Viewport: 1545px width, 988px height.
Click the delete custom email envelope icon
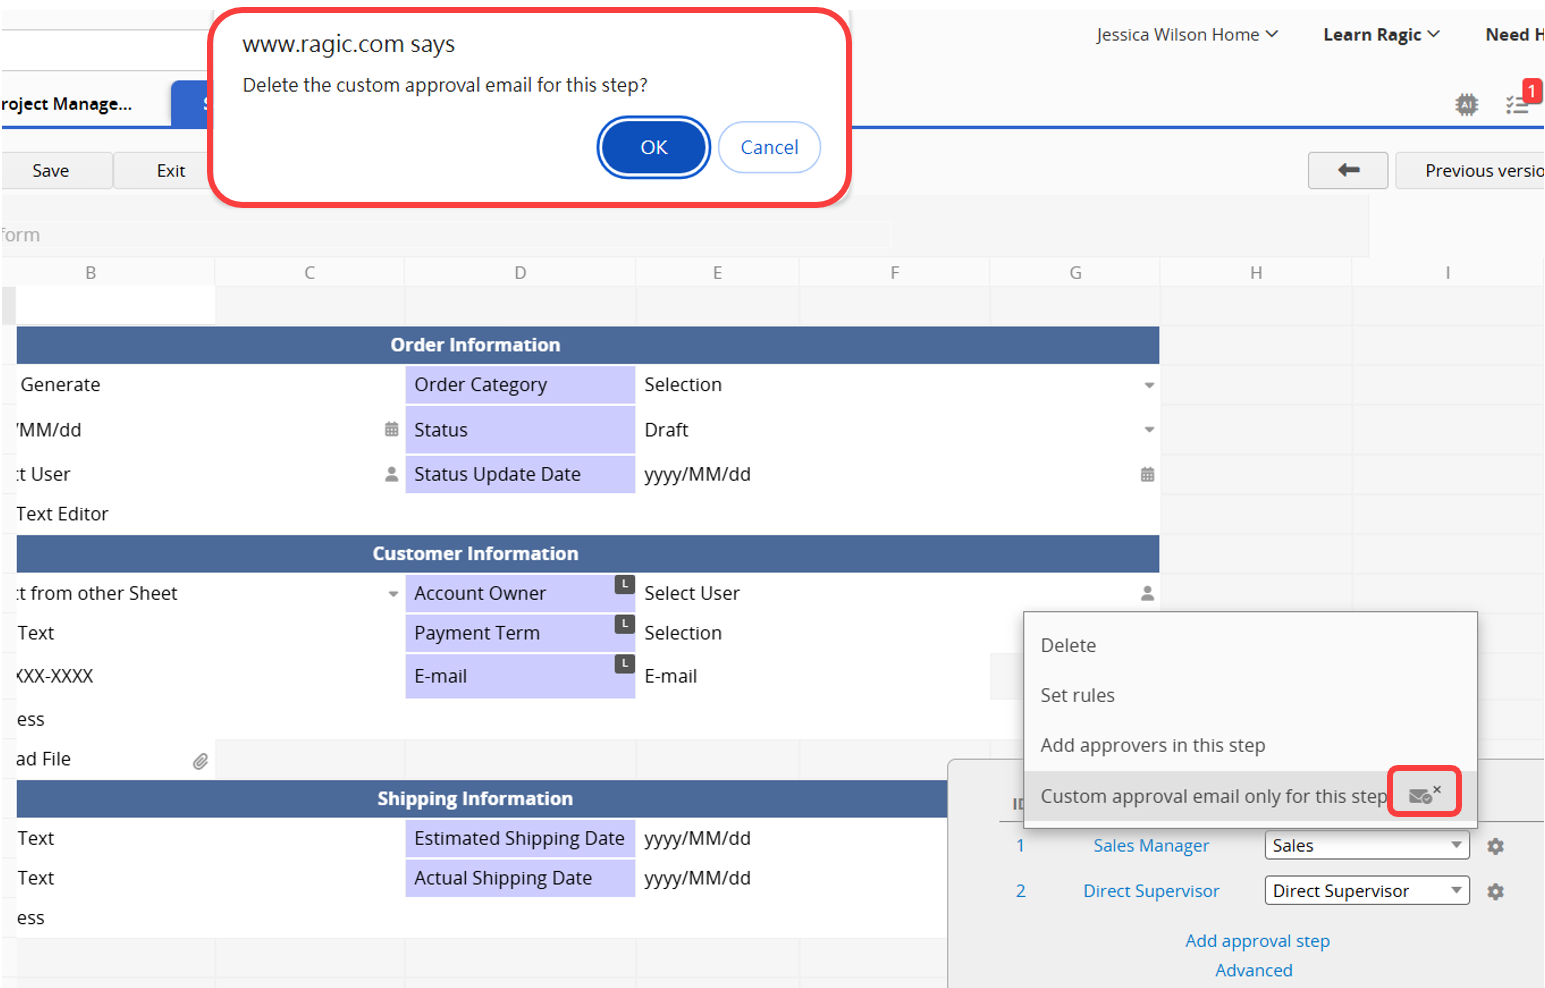(1423, 795)
